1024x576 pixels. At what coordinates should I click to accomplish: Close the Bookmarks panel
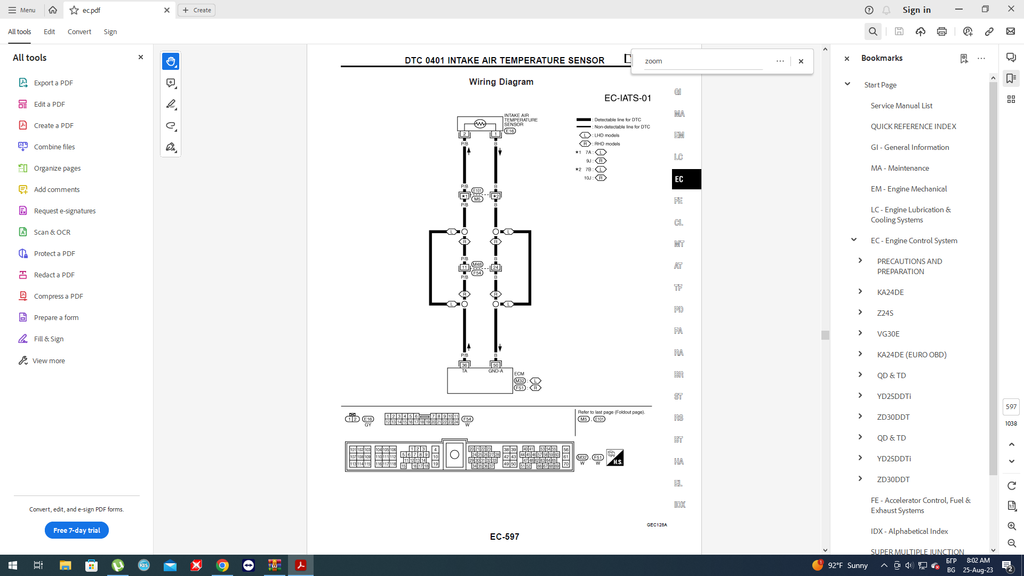click(x=847, y=58)
